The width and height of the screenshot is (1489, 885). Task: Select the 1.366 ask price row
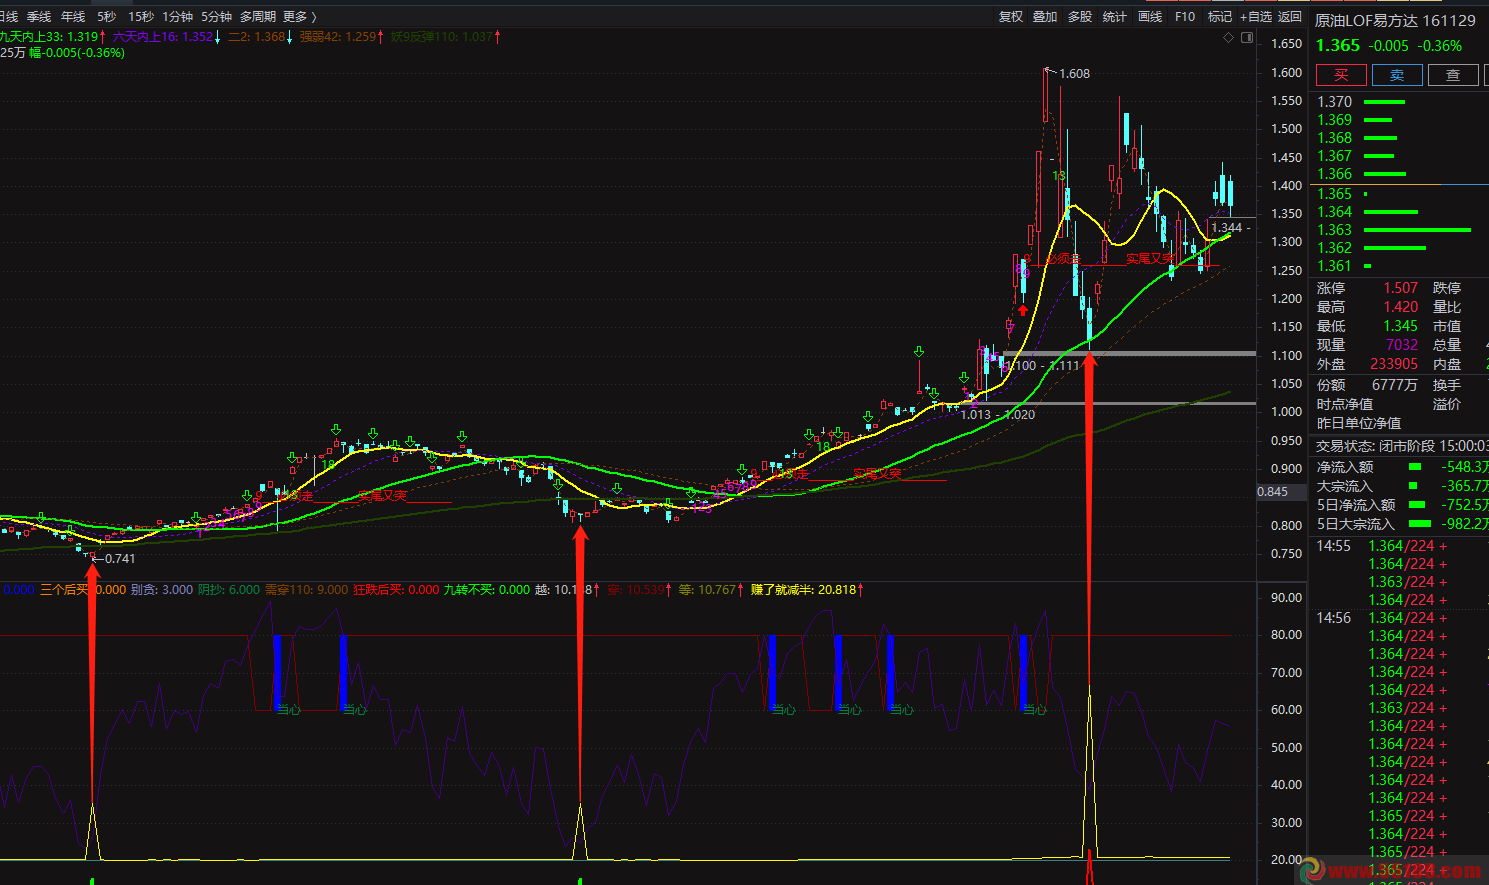pos(1398,174)
